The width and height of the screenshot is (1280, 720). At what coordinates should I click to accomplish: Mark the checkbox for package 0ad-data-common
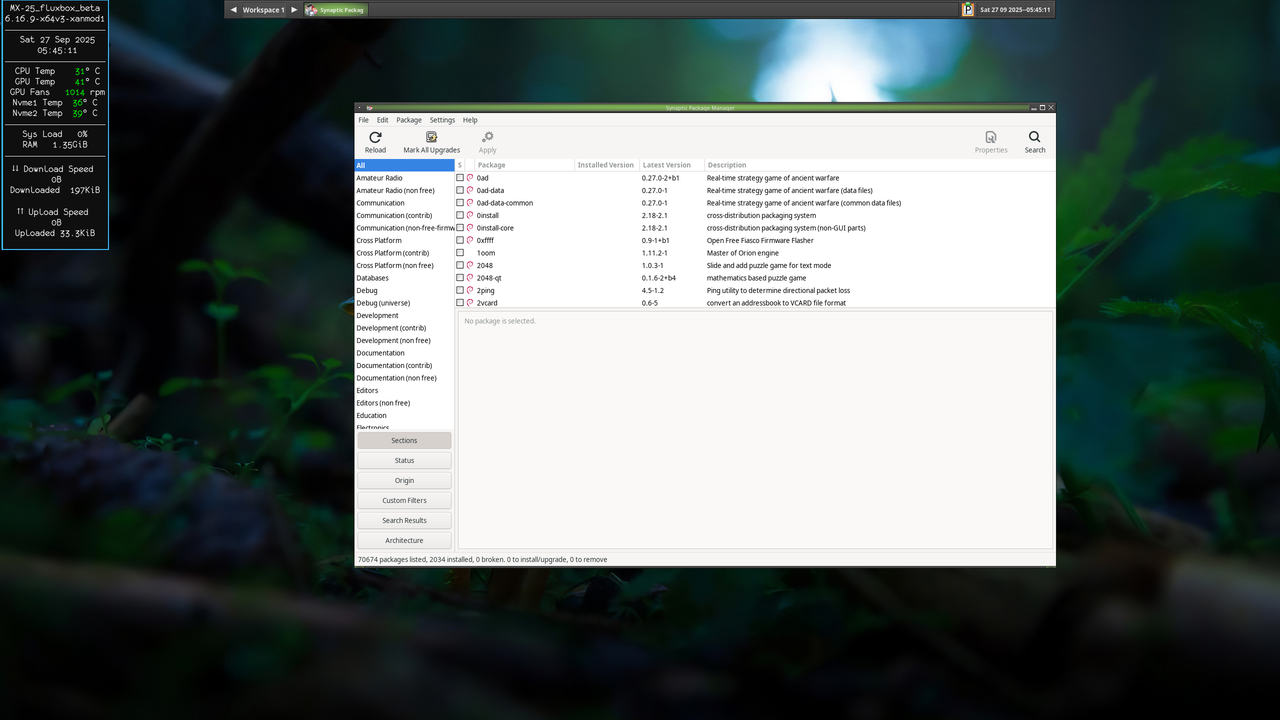point(460,203)
